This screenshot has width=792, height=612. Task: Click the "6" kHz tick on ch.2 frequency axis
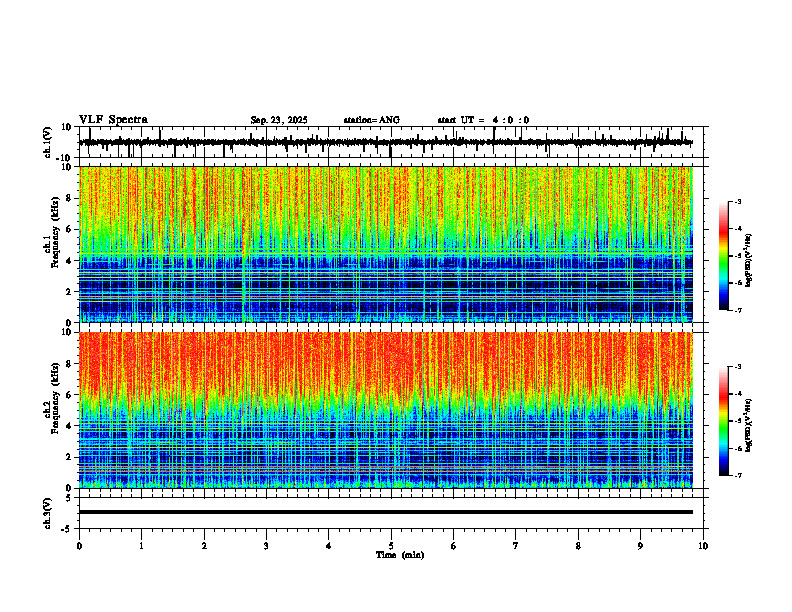pyautogui.click(x=69, y=395)
